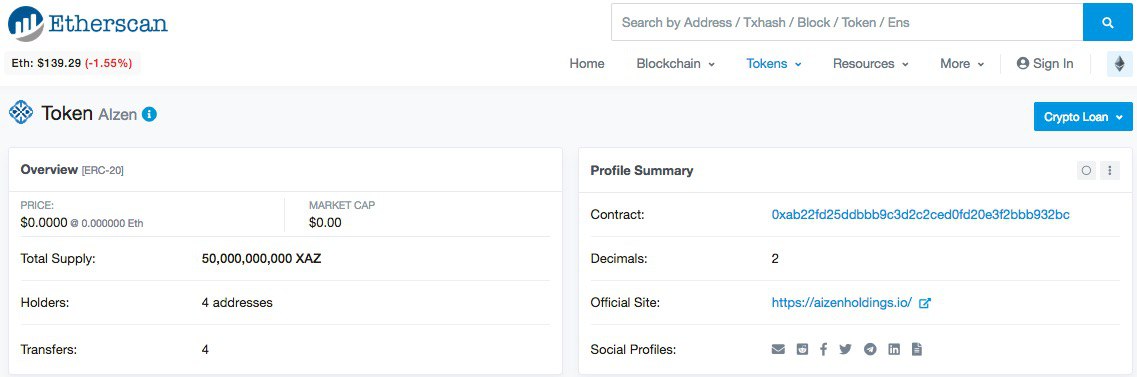
Task: Open the whitepaper document icon
Action: click(x=917, y=349)
